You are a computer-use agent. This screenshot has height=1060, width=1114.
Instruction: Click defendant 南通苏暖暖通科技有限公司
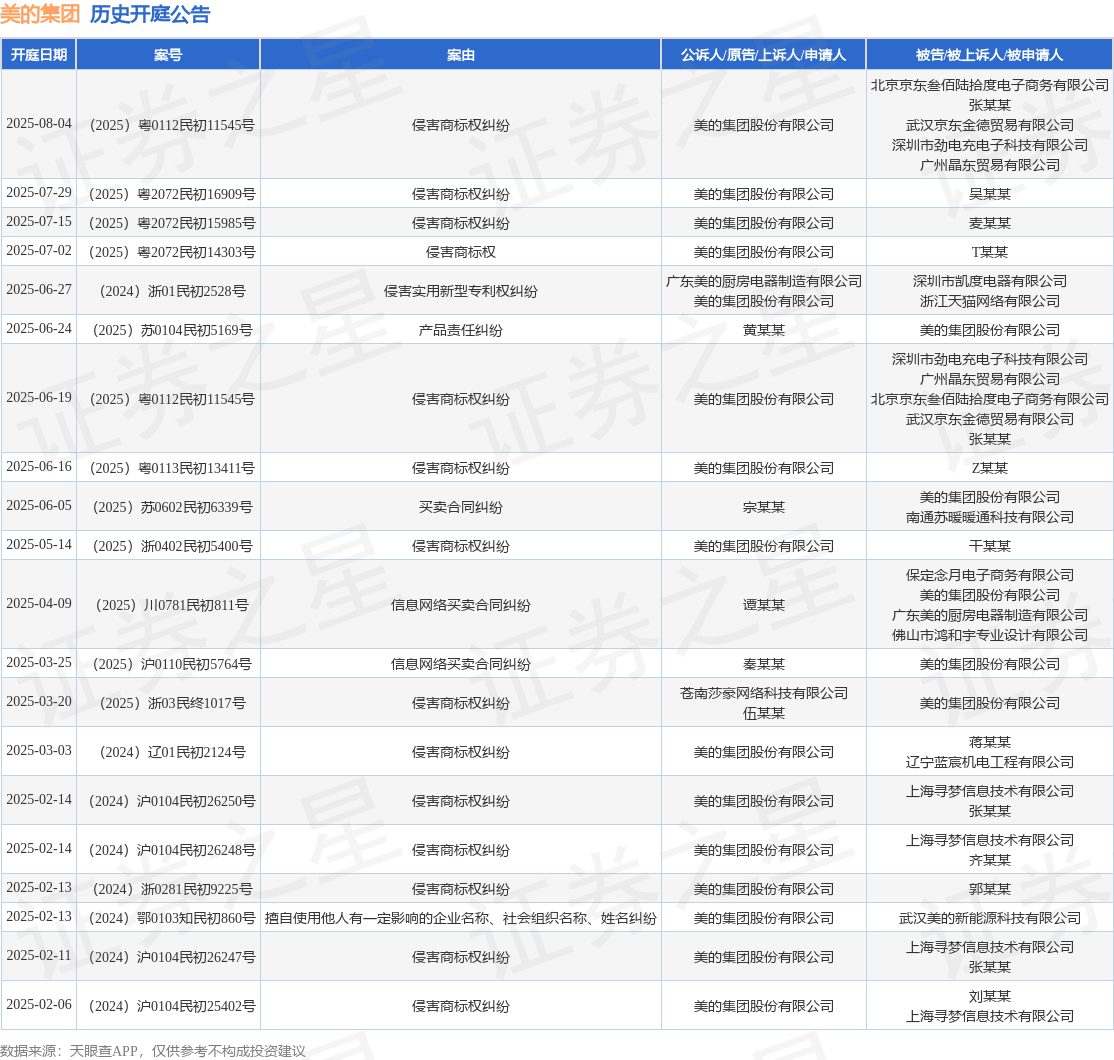[990, 517]
